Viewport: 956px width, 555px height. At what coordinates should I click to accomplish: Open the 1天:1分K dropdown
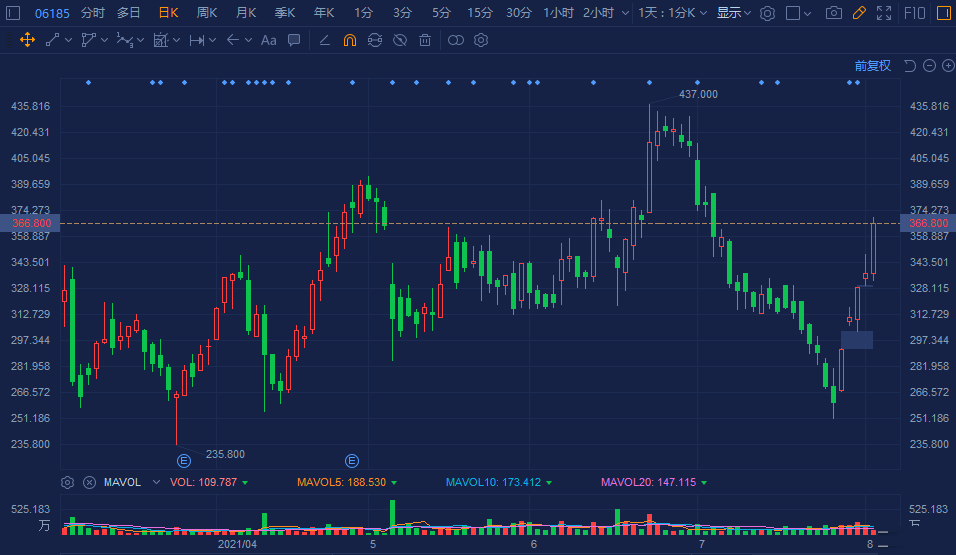click(x=672, y=13)
